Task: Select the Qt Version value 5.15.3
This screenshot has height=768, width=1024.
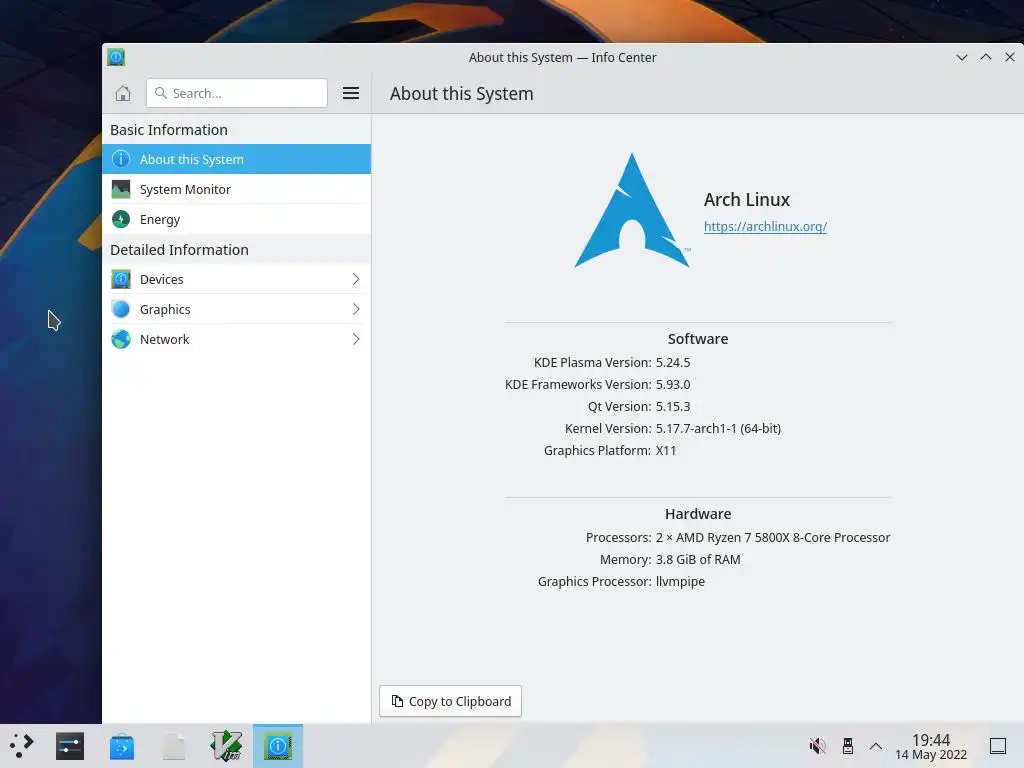Action: 673,407
